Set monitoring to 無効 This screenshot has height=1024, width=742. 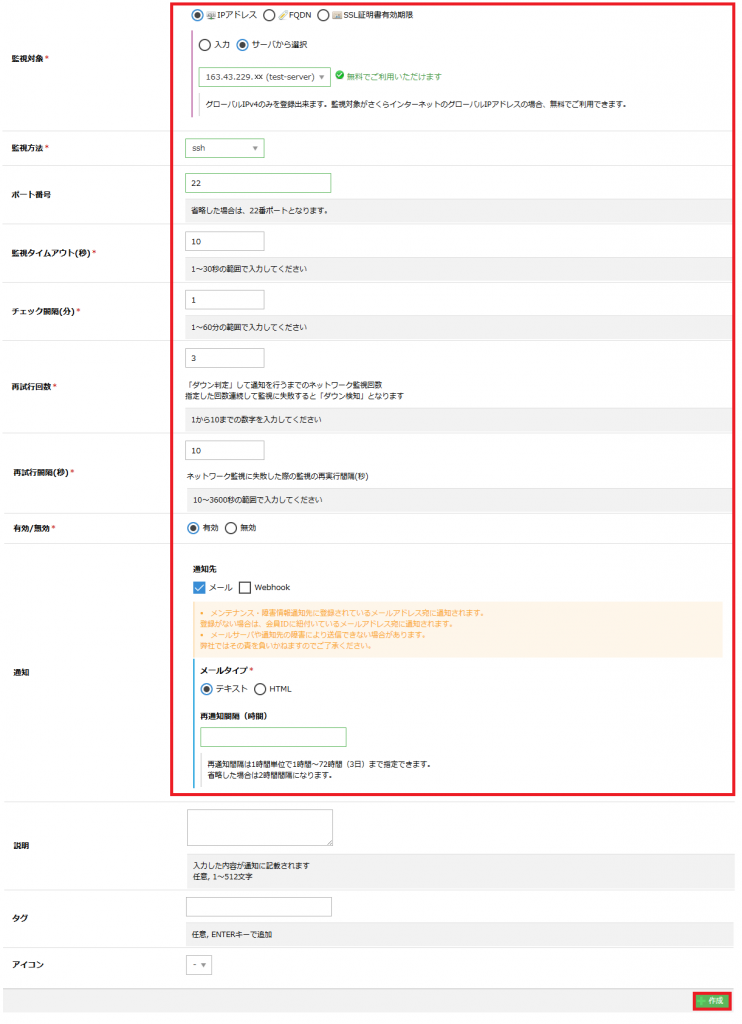point(231,528)
